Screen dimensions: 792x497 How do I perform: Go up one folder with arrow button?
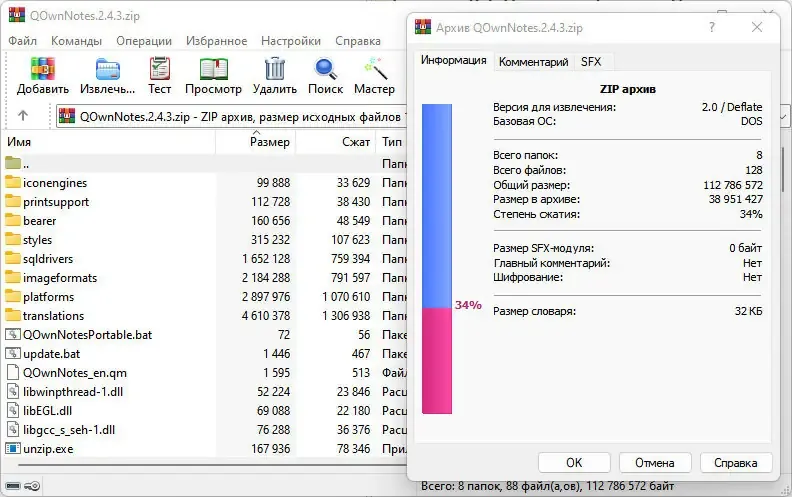[23, 116]
